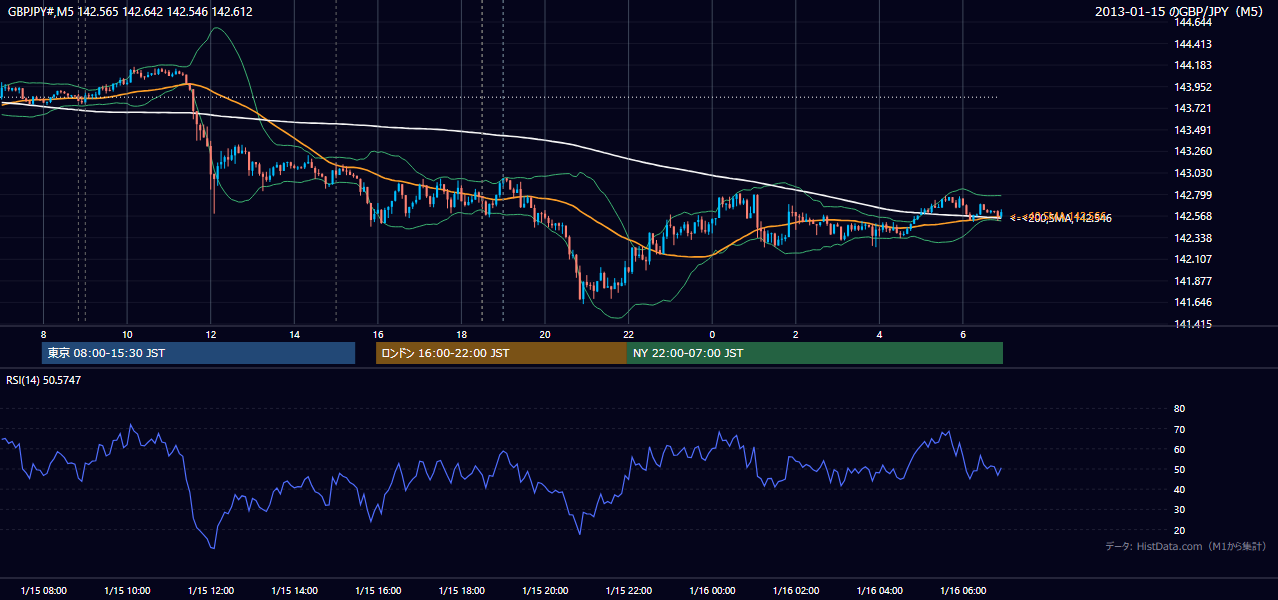Click price axis value 144.413
1278x600 pixels.
[x=1194, y=44]
